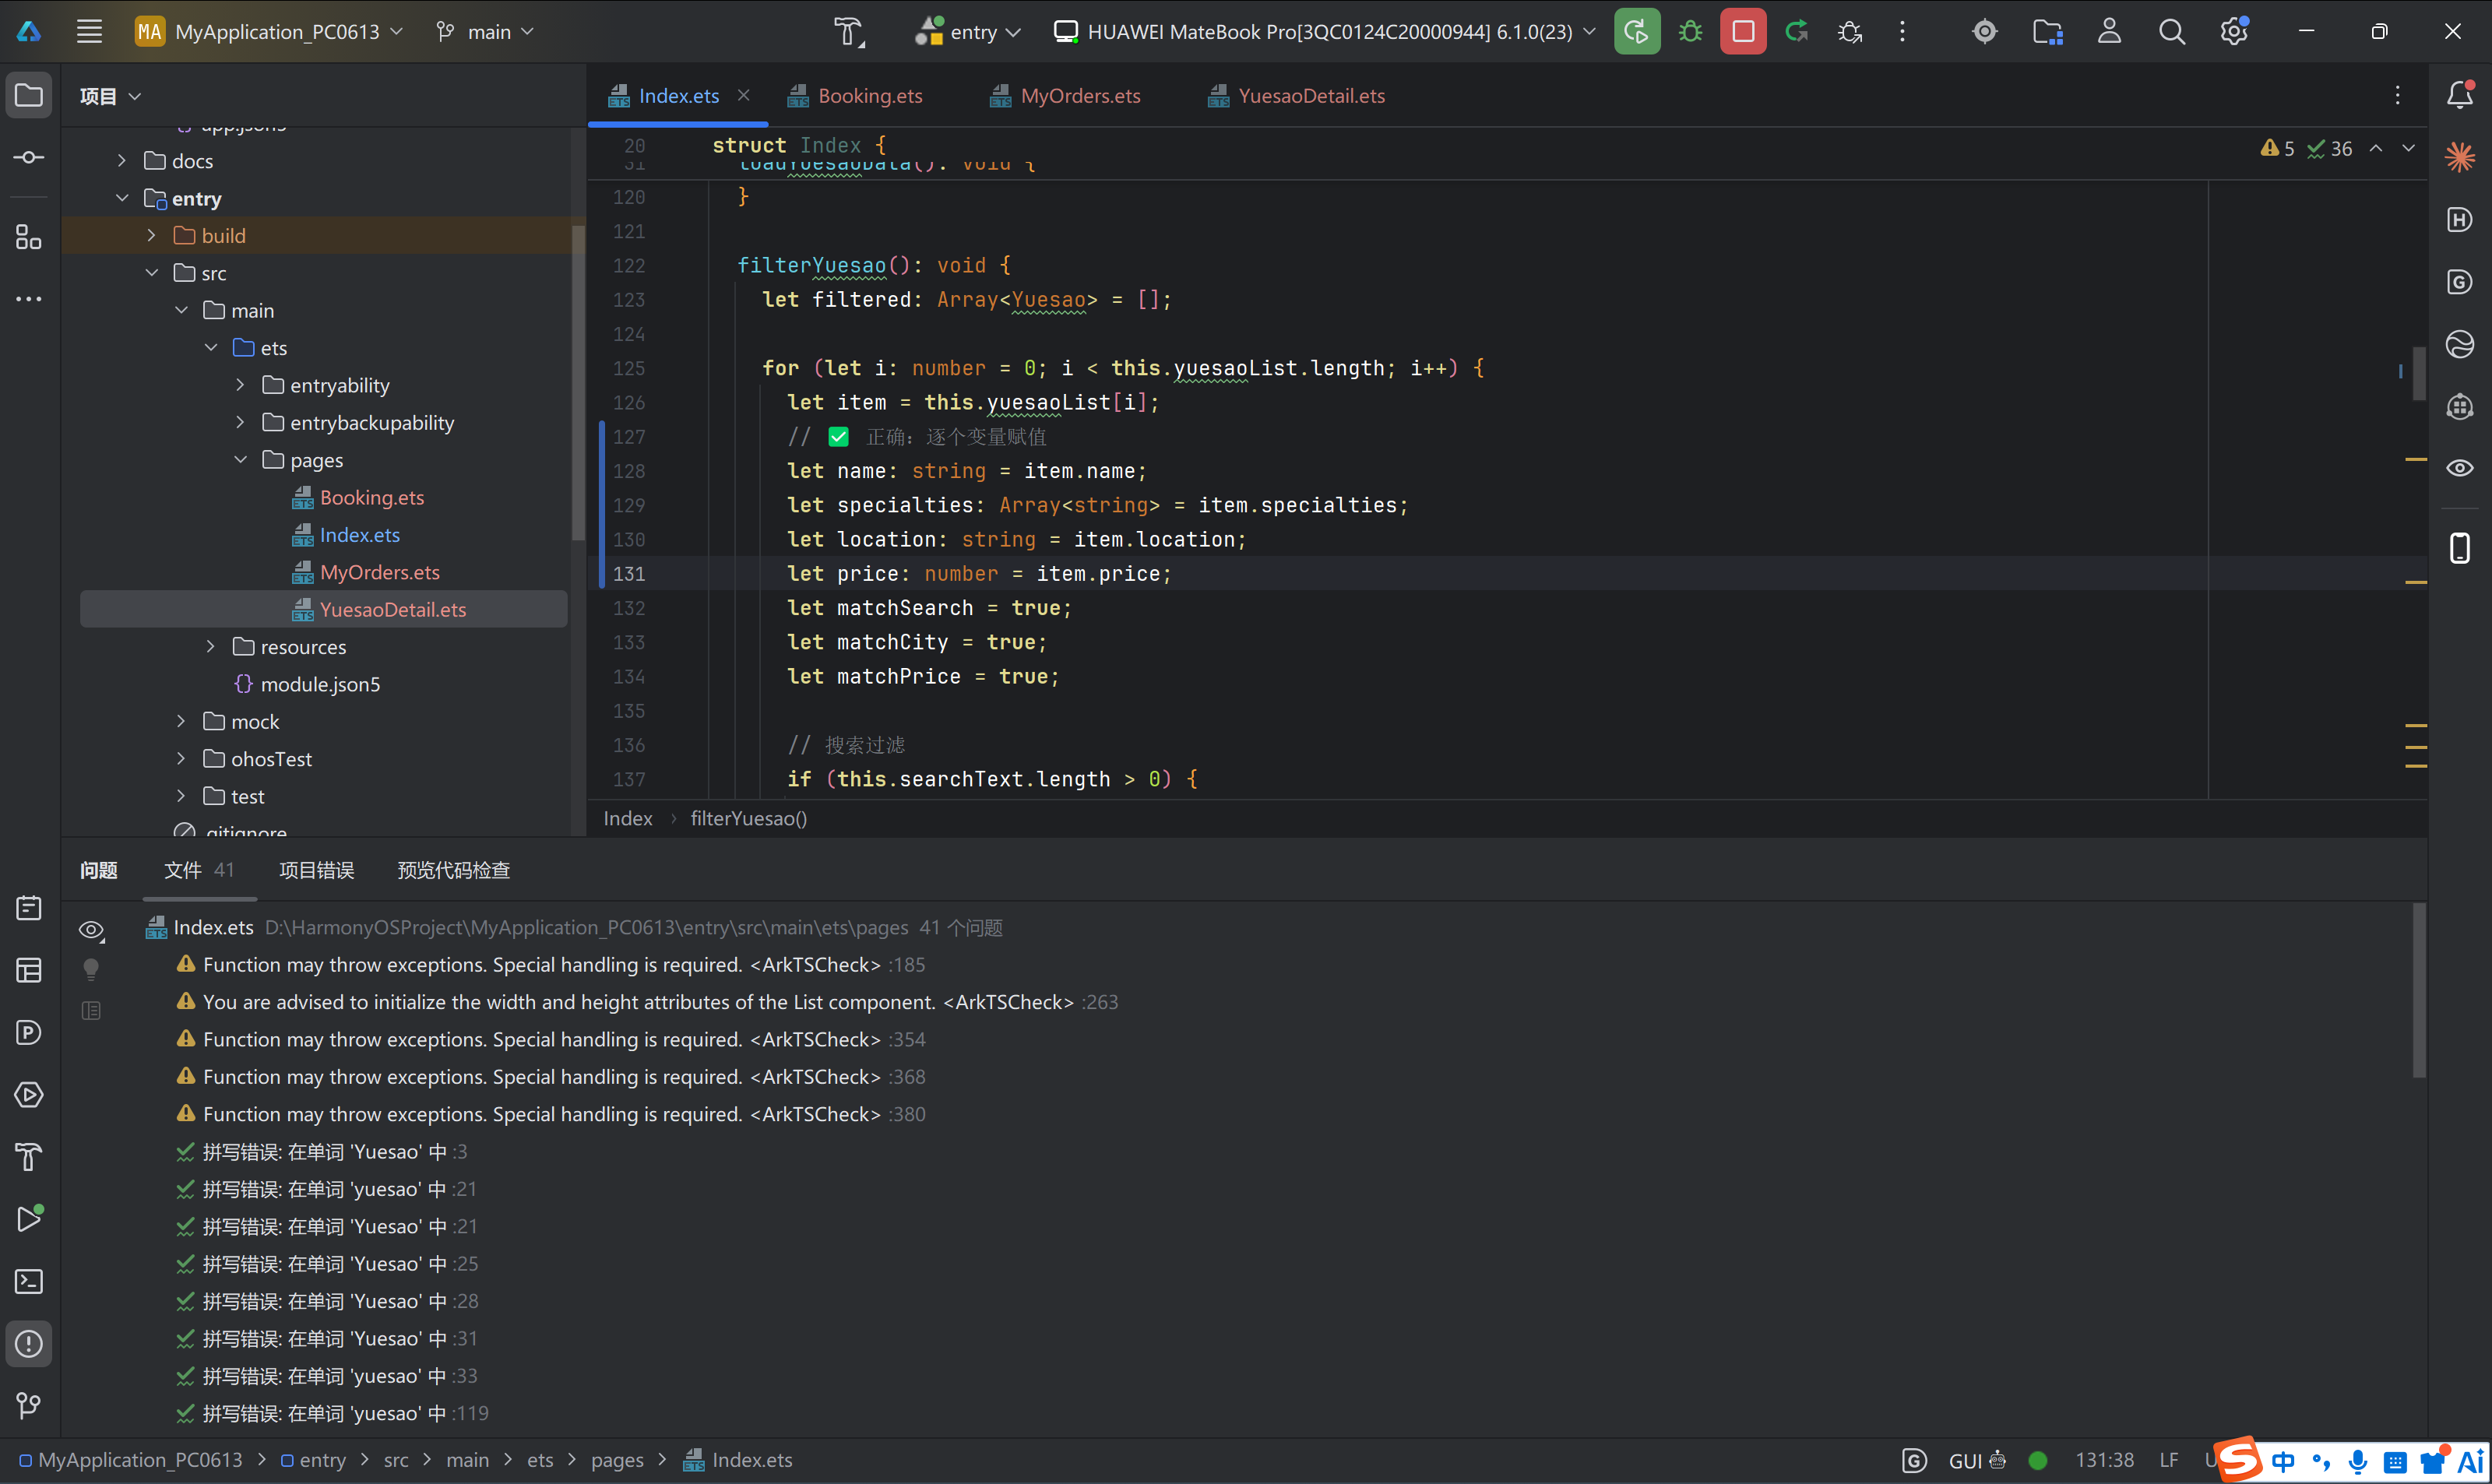Open the commit tool window icon
The image size is (2492, 1484).
point(29,157)
